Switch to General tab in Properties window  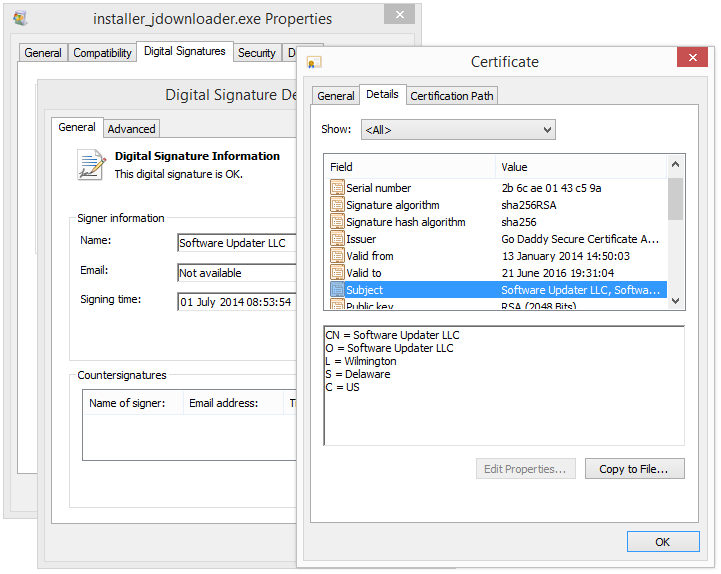(x=43, y=53)
